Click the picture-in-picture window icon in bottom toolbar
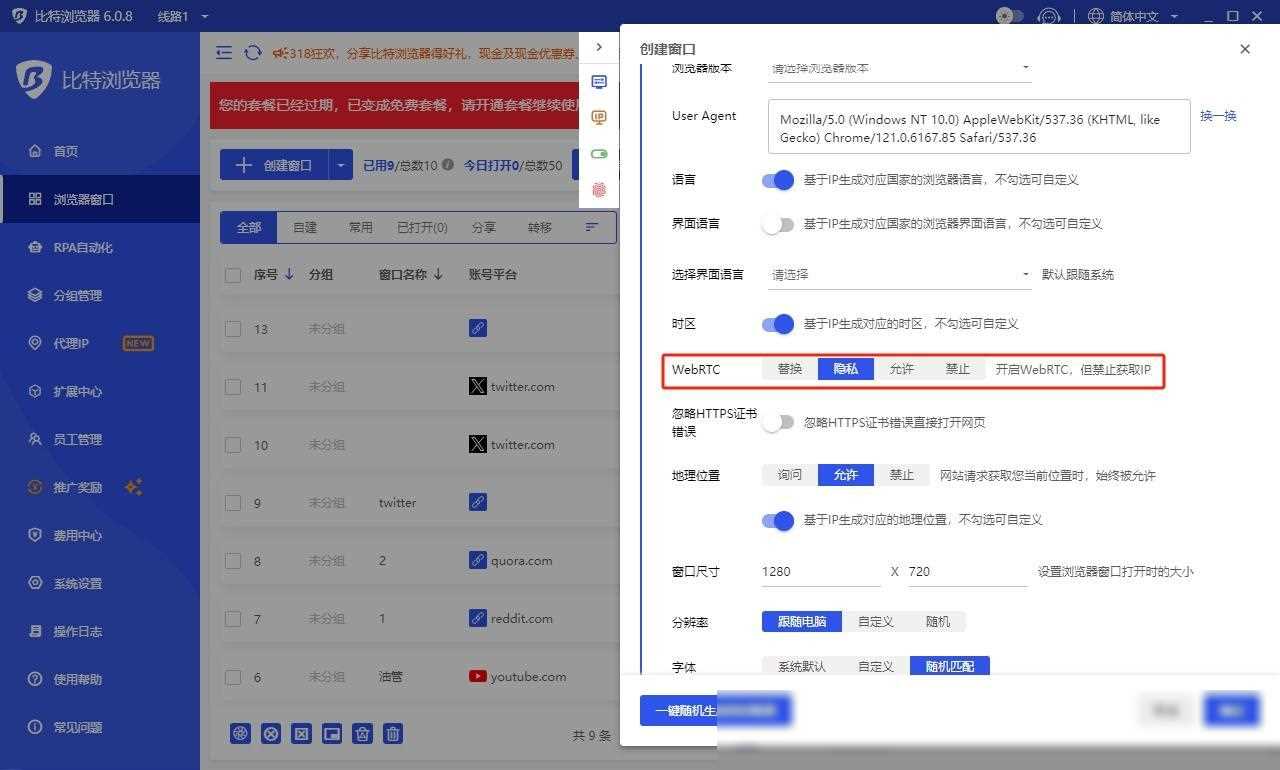The image size is (1280, 770). point(332,734)
